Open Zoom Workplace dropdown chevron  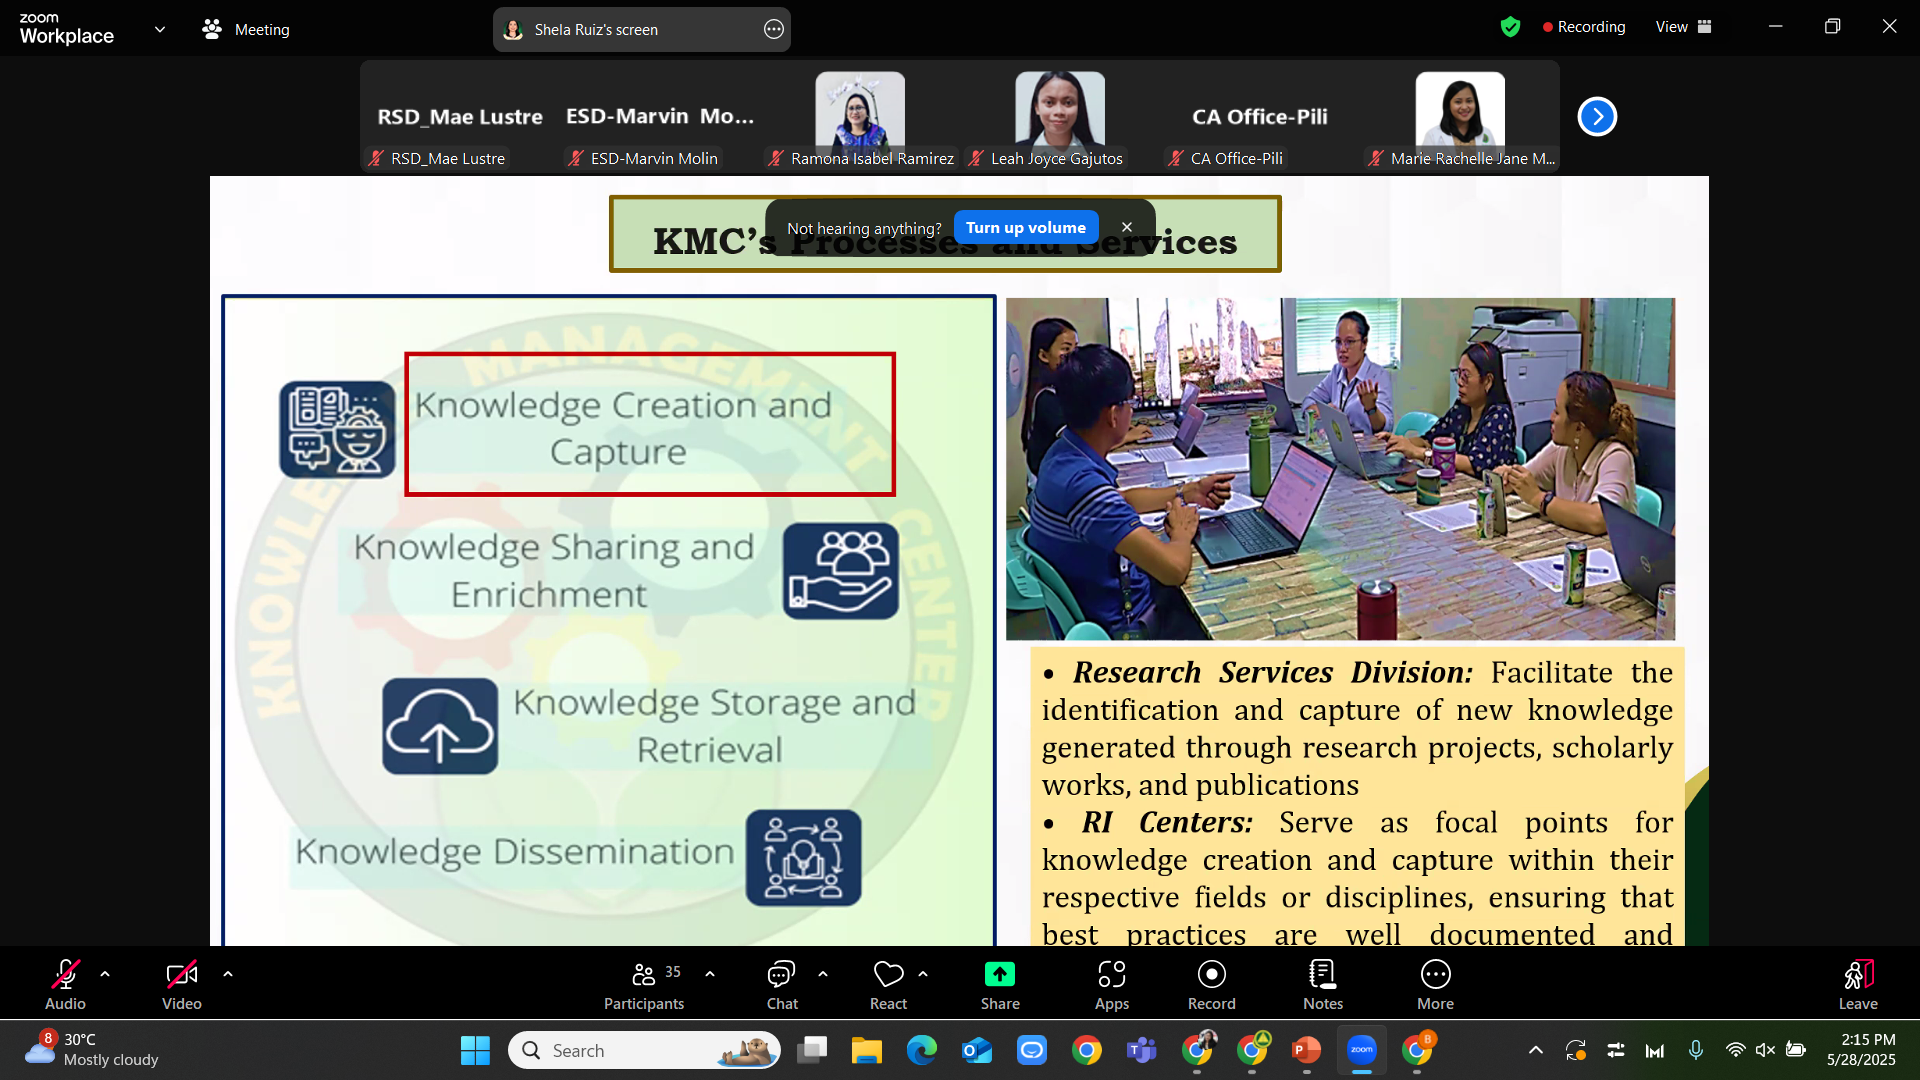160,29
